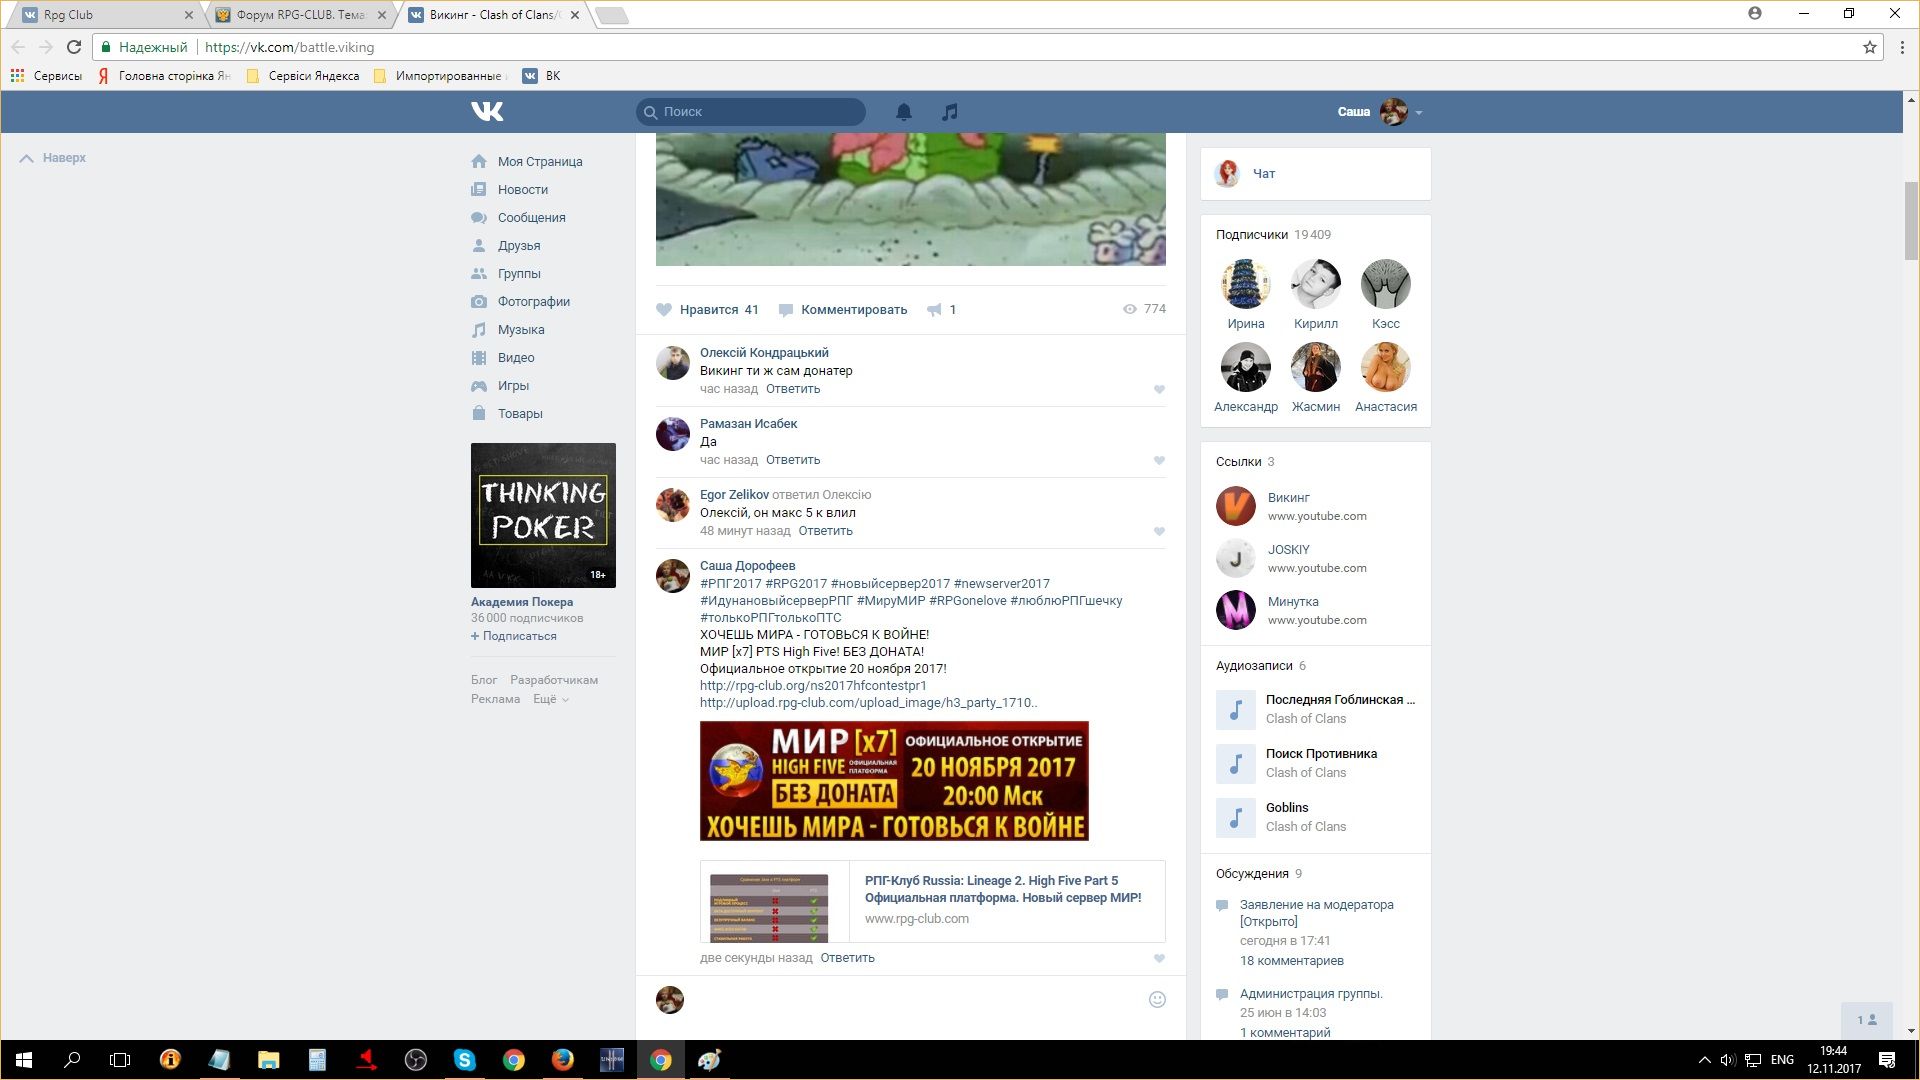Image resolution: width=1920 pixels, height=1080 pixels.
Task: Click the VK logo in header
Action: (x=487, y=111)
